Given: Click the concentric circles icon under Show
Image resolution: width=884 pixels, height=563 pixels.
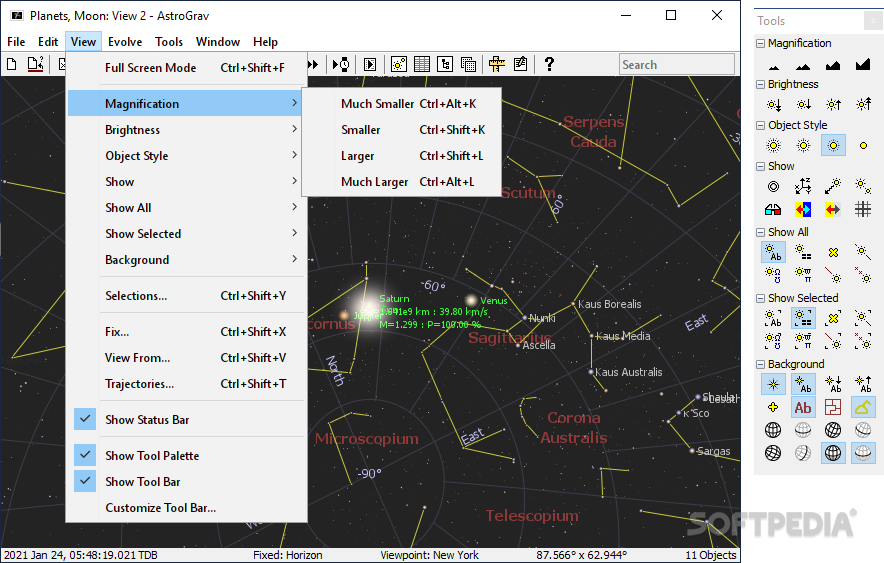Looking at the screenshot, I should 774,186.
